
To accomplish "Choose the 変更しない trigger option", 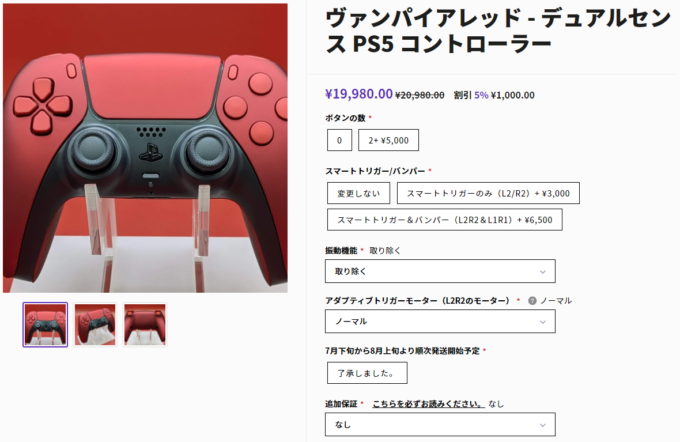I will pyautogui.click(x=358, y=193).
